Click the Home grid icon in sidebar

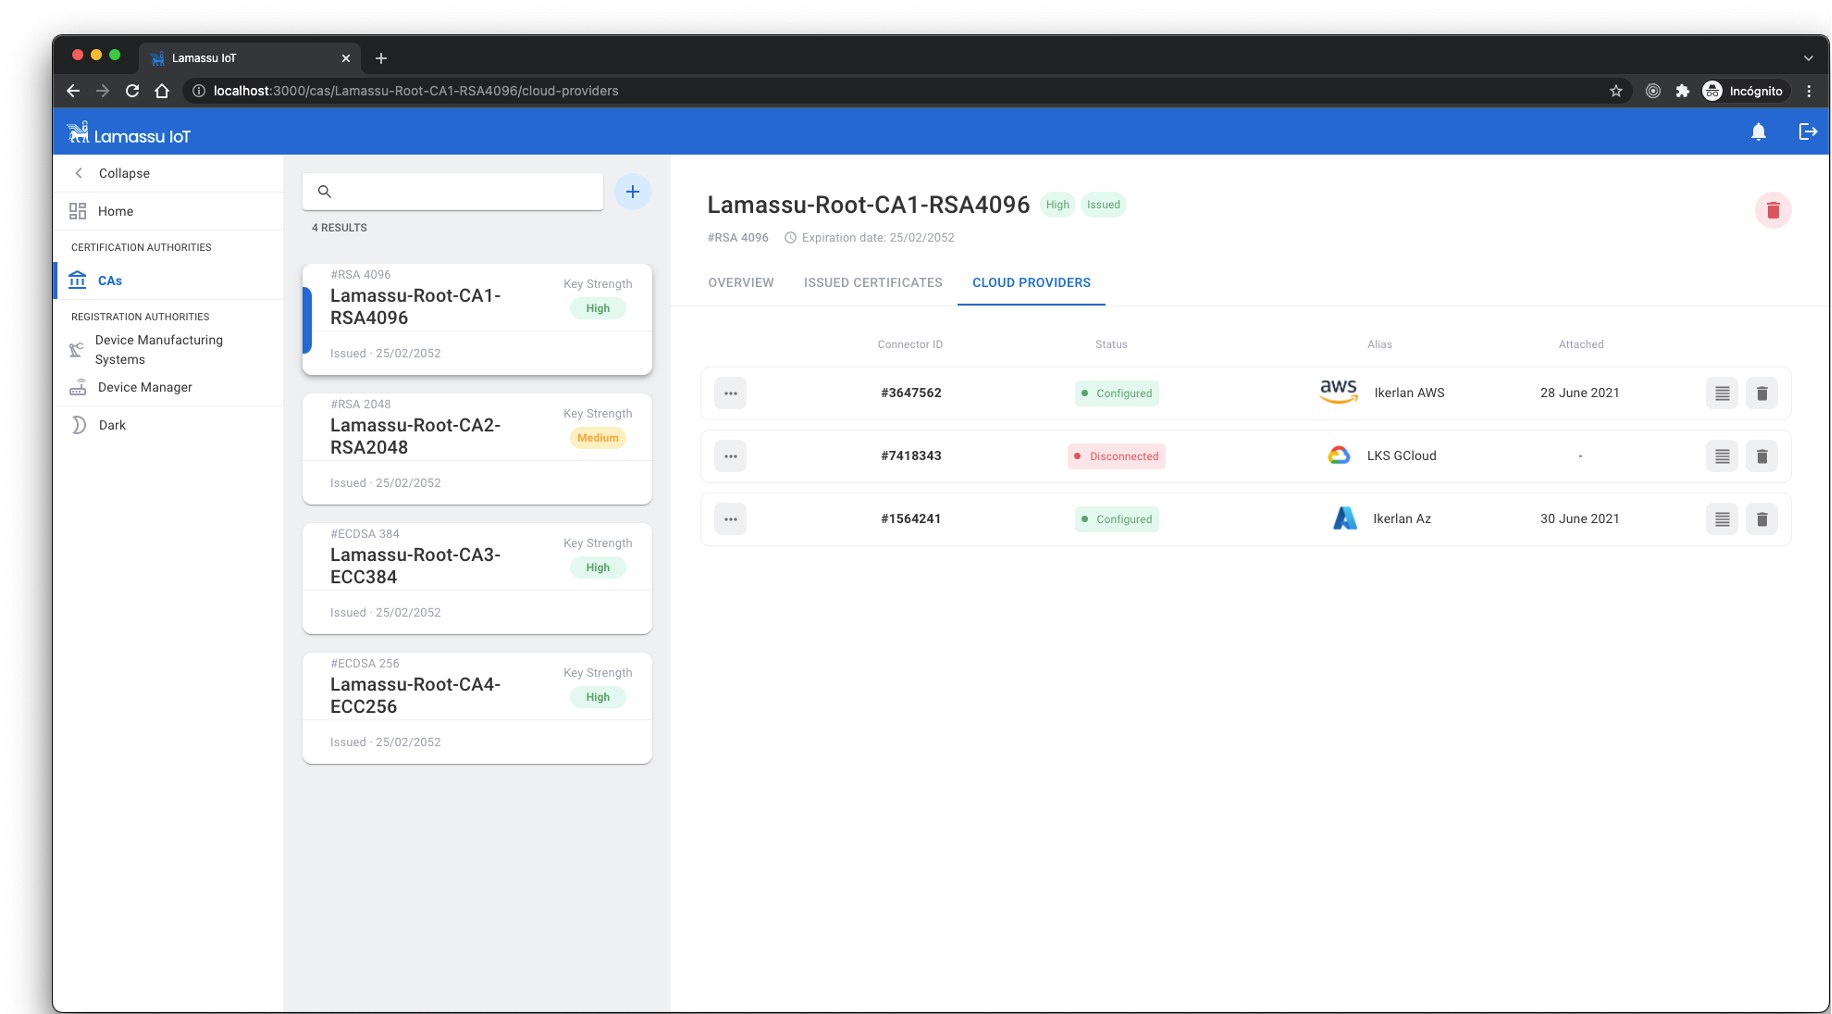(77, 211)
